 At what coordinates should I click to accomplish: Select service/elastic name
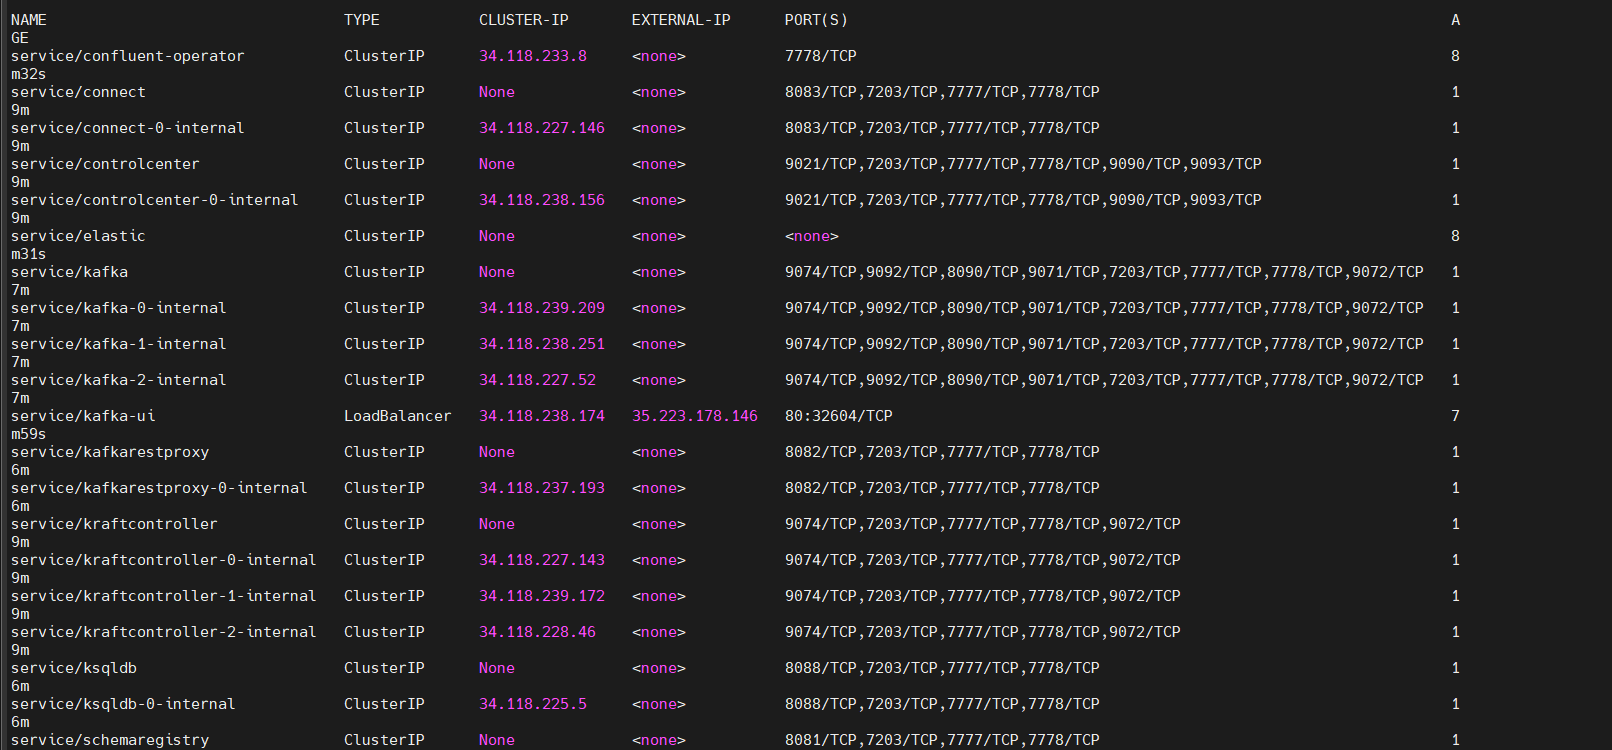click(x=78, y=236)
